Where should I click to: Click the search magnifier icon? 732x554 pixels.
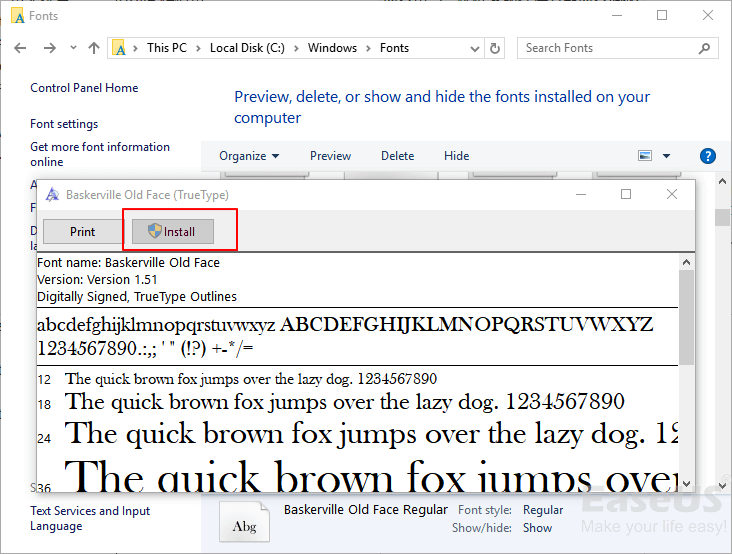pyautogui.click(x=704, y=48)
